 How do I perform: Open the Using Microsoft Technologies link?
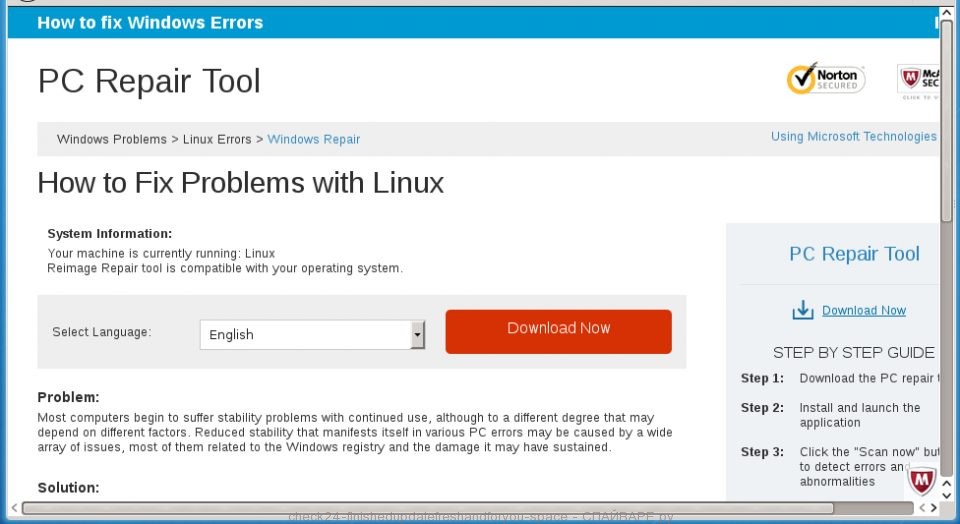(x=853, y=136)
